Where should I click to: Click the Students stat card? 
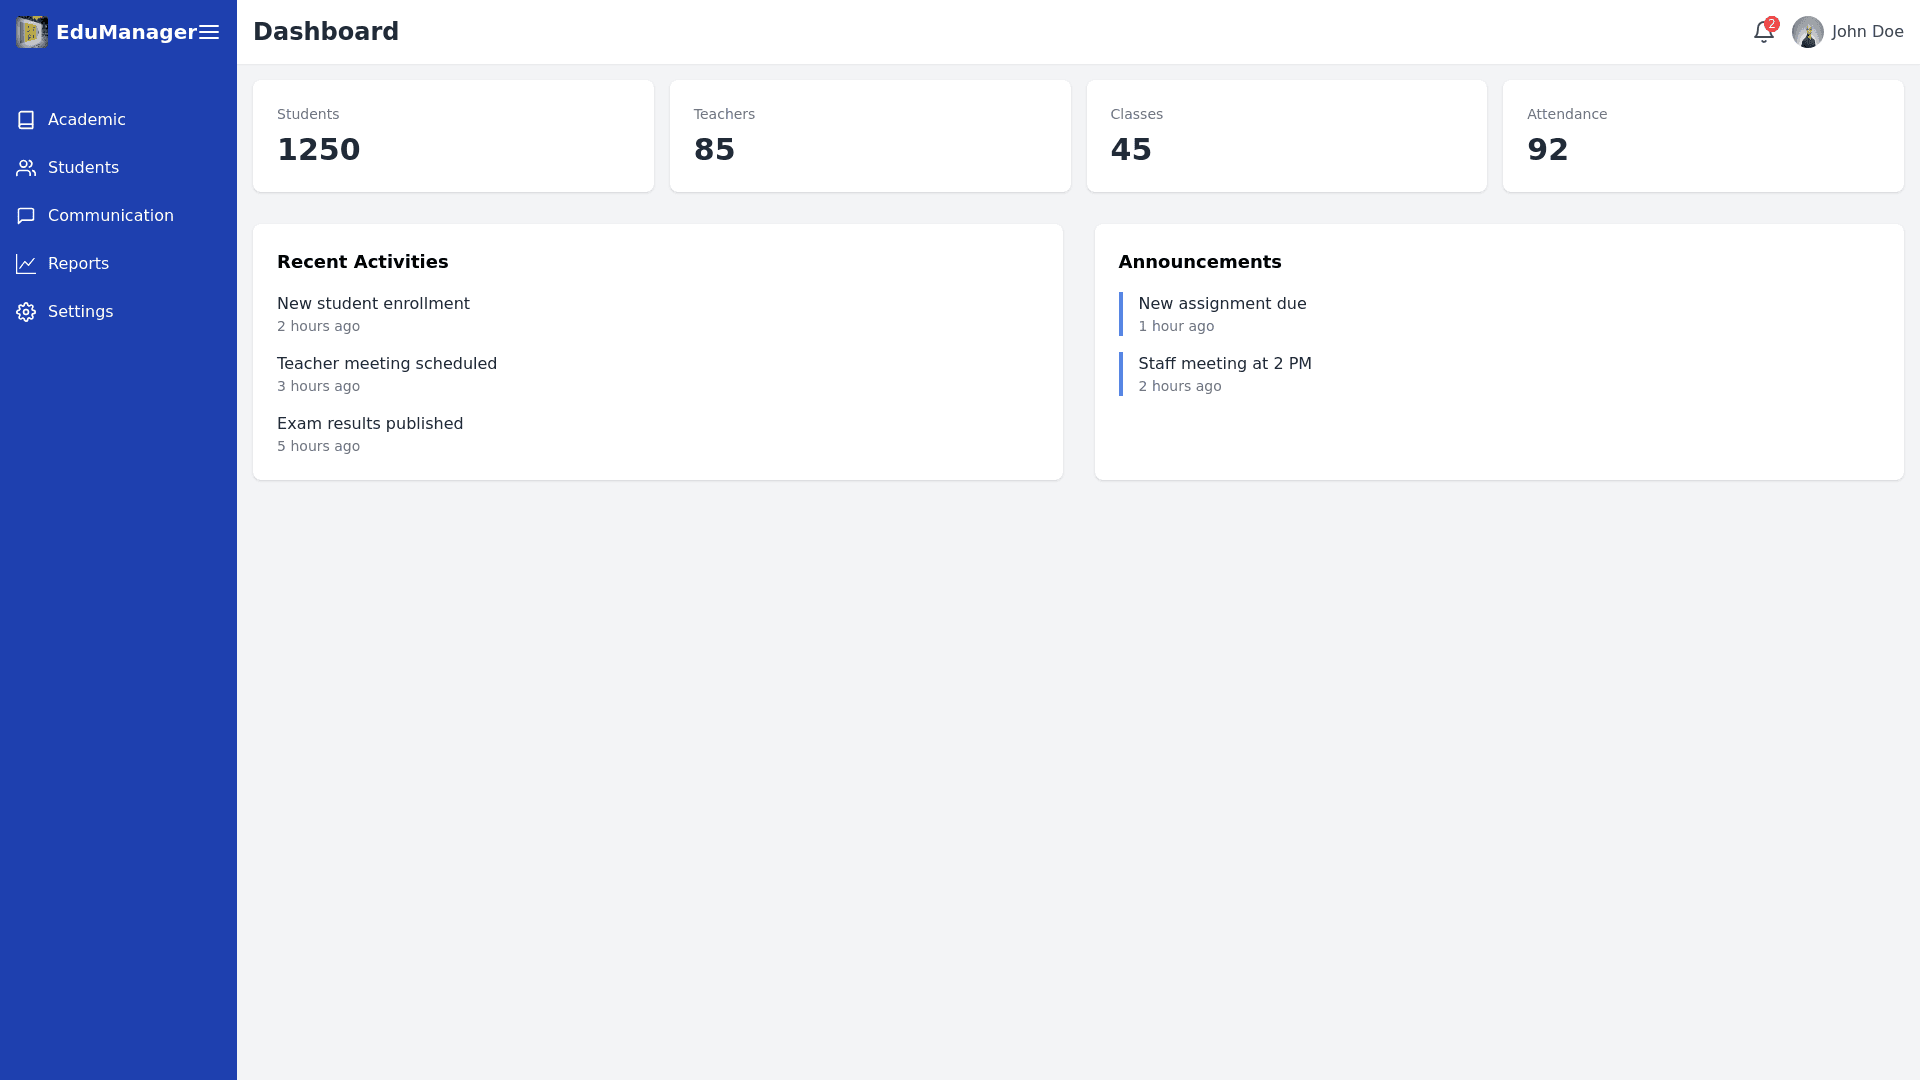tap(453, 136)
